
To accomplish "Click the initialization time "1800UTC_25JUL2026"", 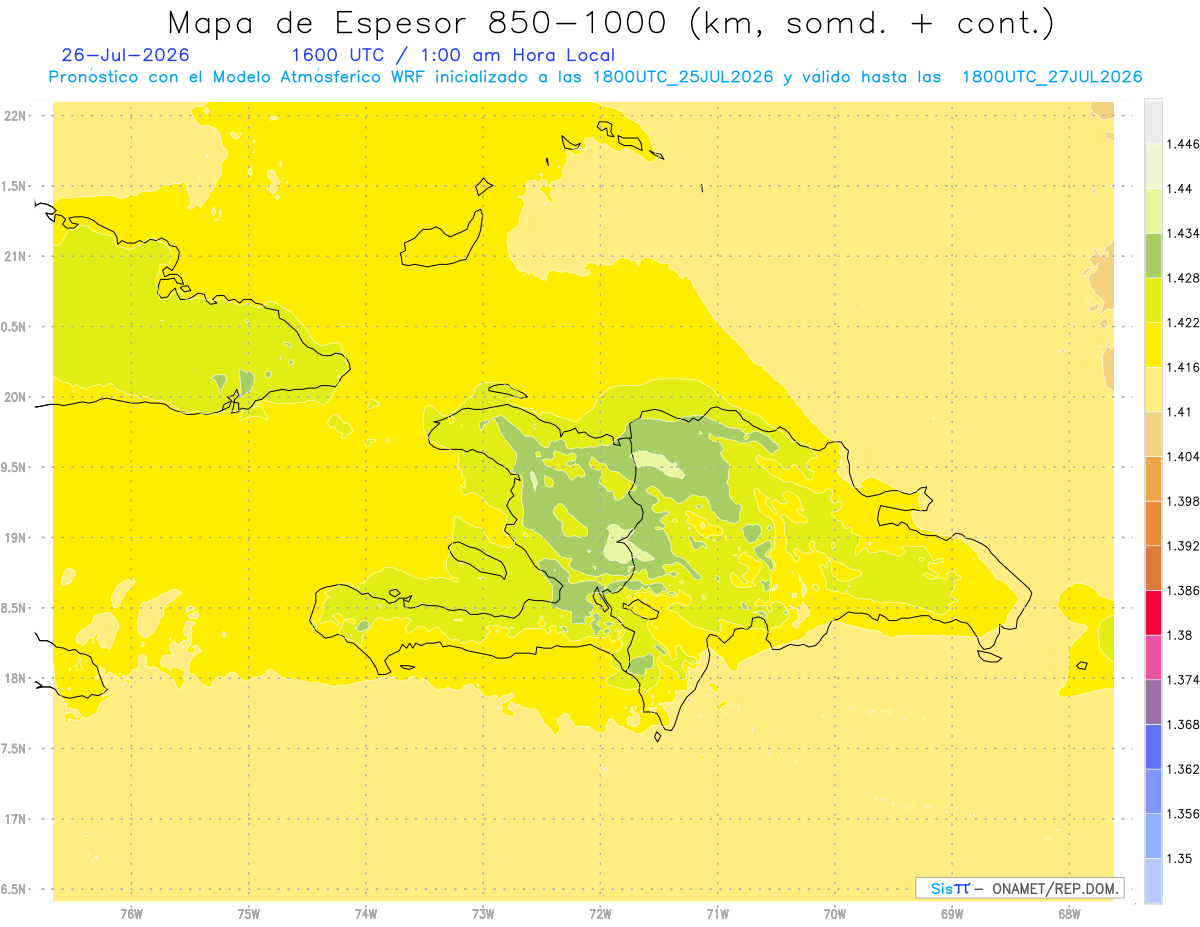I will point(683,77).
